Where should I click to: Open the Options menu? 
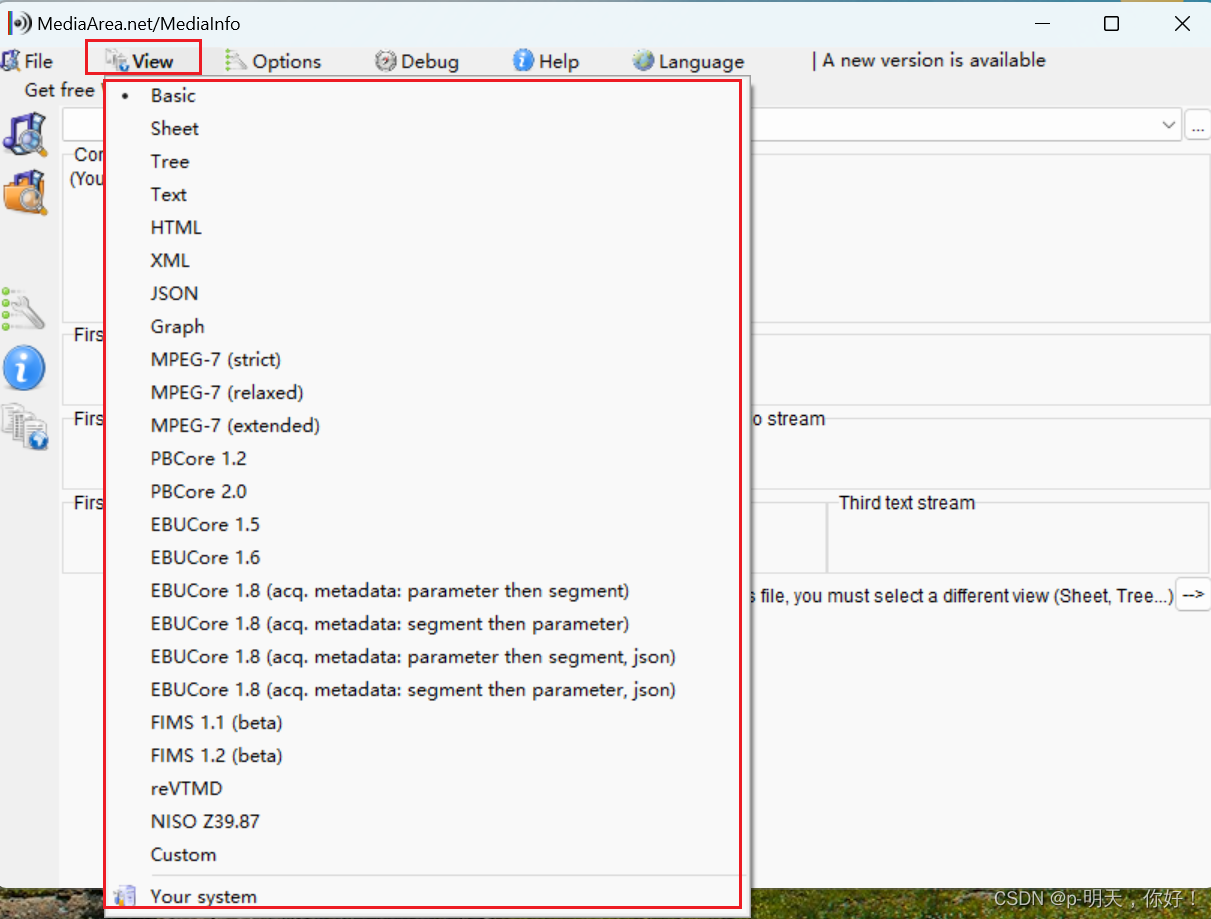point(273,61)
